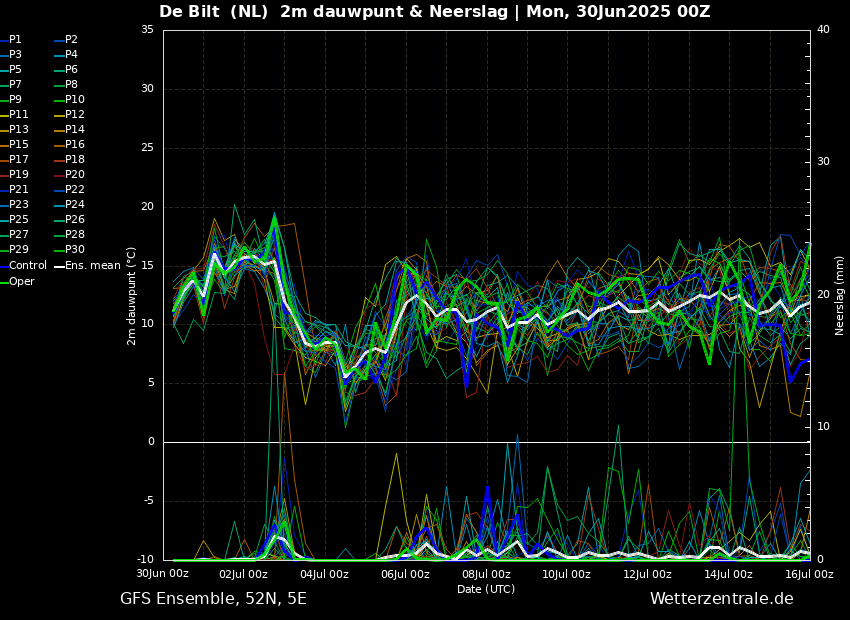Click the 16Jul 00z date tick
The image size is (850, 620).
[809, 574]
